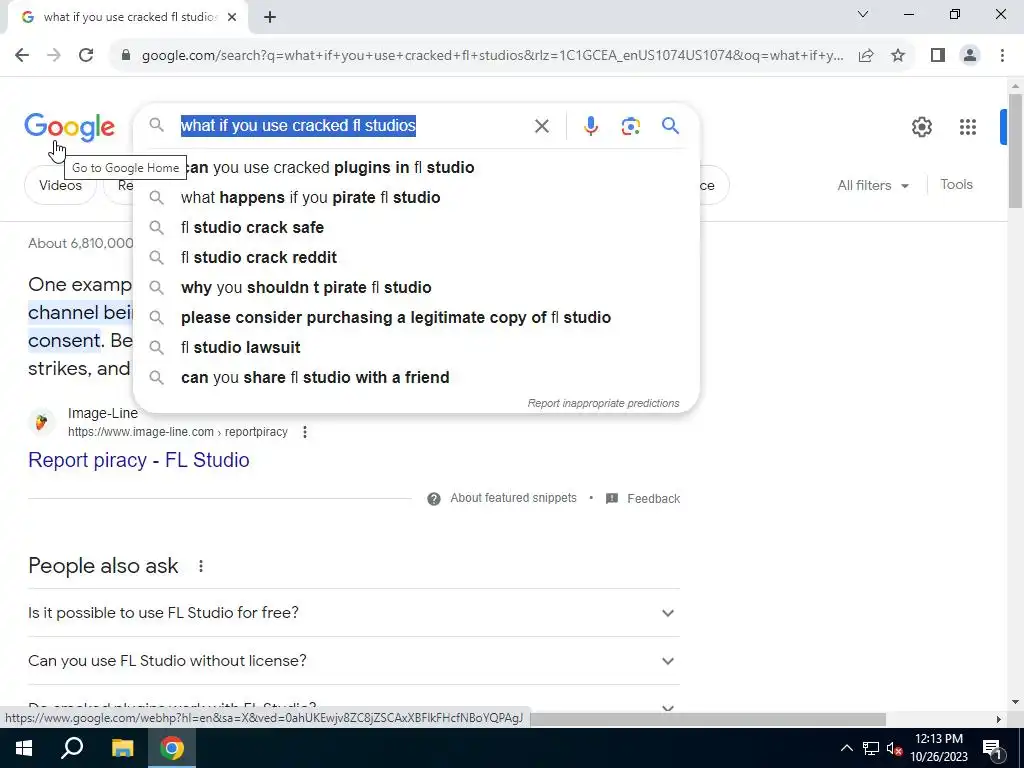This screenshot has width=1024, height=768.
Task: Expand 'Is it possible to use FL Studio for free?'
Action: pyautogui.click(x=354, y=613)
